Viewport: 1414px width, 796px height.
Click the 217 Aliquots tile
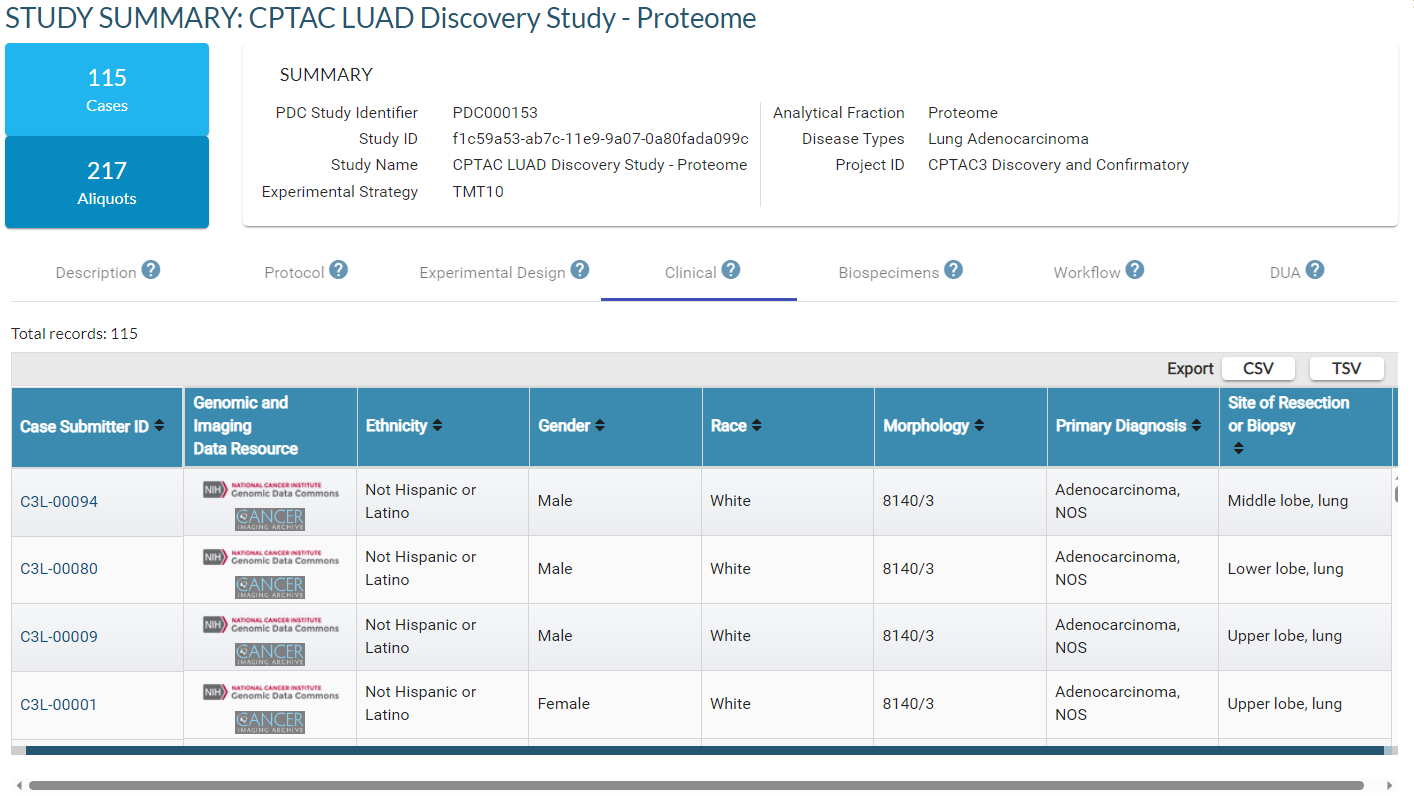[x=107, y=182]
